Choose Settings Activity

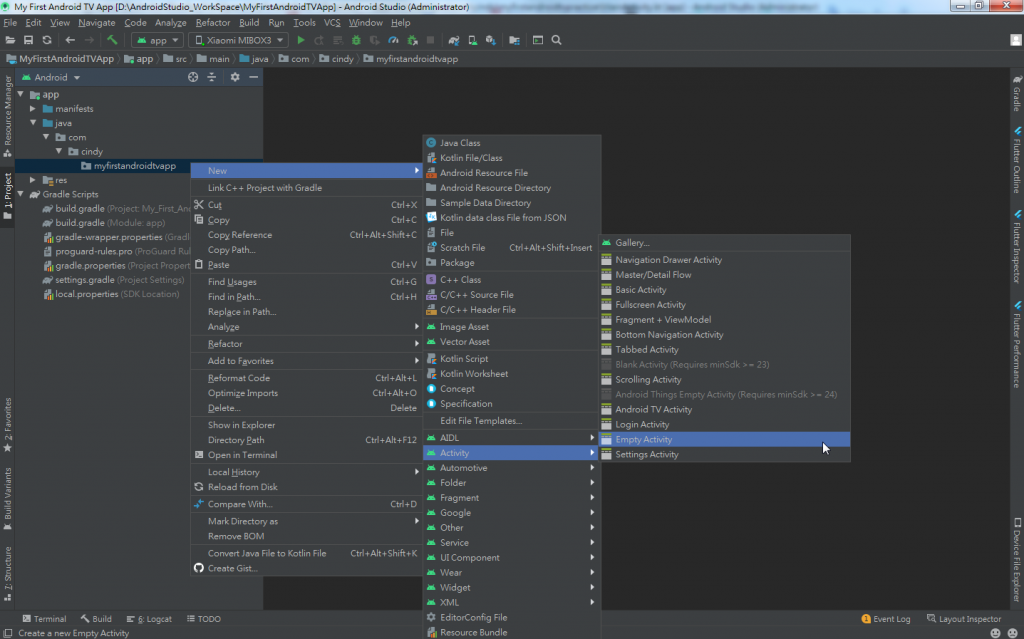(725, 454)
